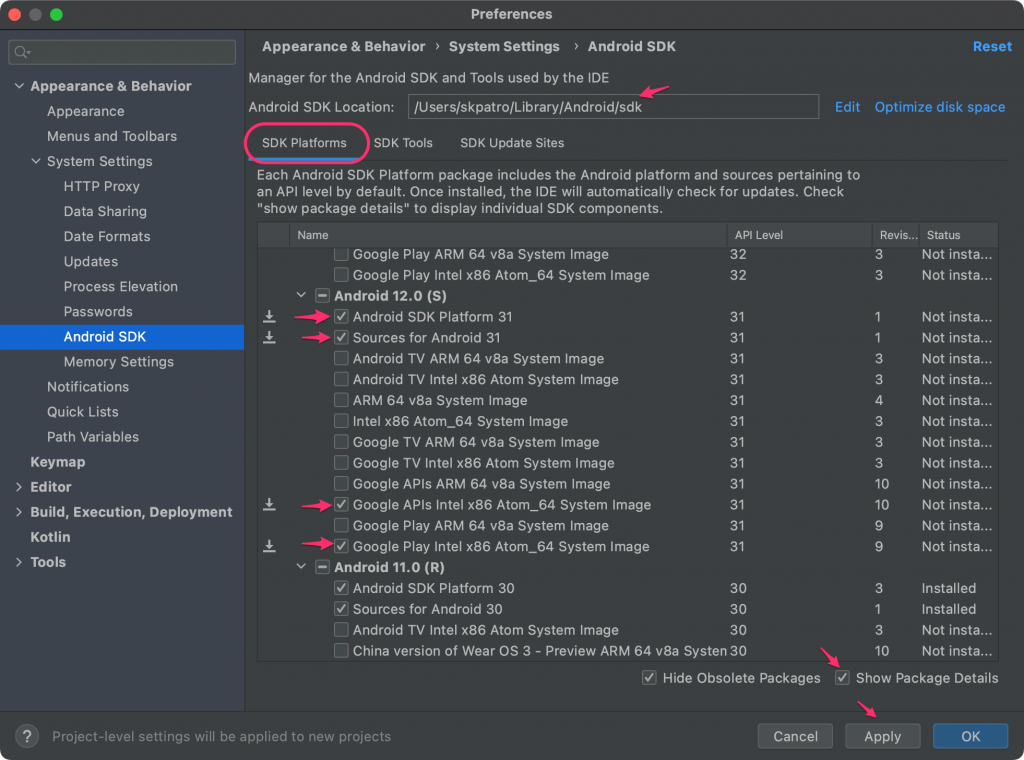Click download icon beside Sources for Android 31
The height and width of the screenshot is (760, 1024).
[x=269, y=338]
